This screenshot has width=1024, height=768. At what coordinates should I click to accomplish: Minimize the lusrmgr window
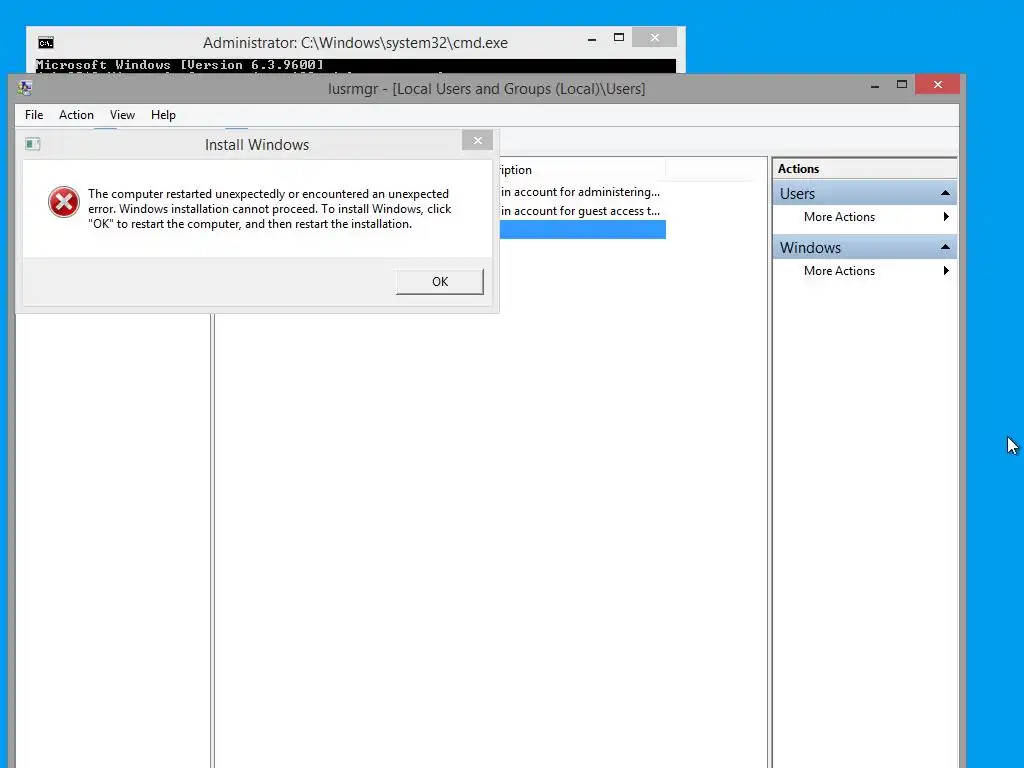(874, 86)
